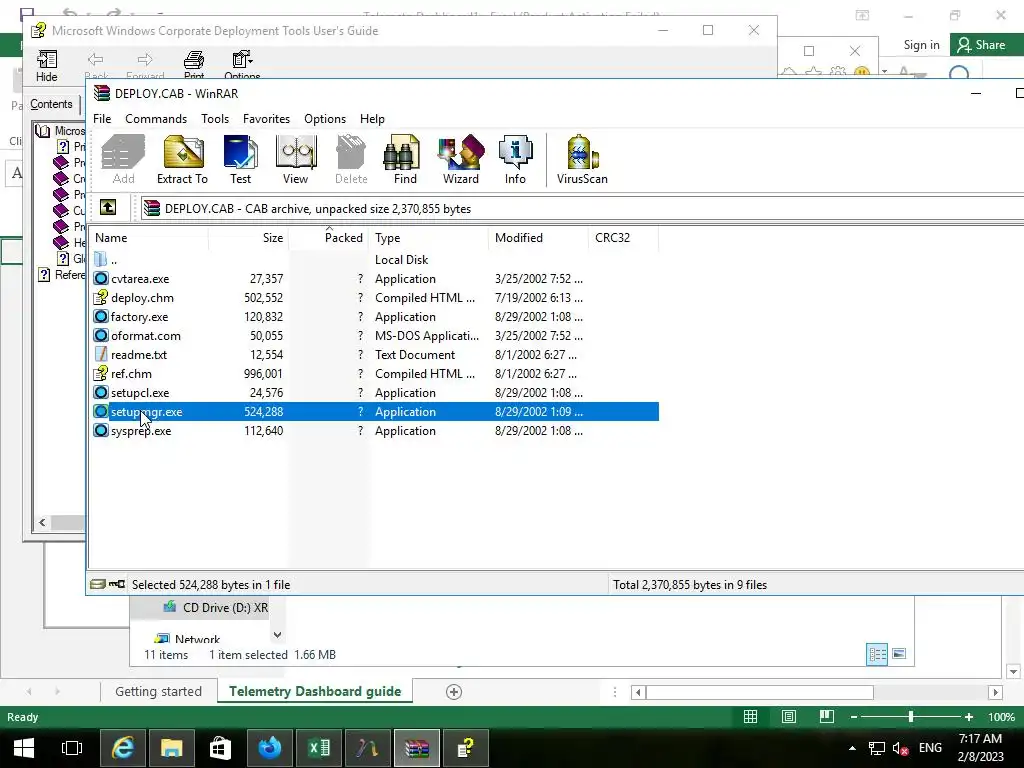Switch Excel to Normal view icon

750,717
